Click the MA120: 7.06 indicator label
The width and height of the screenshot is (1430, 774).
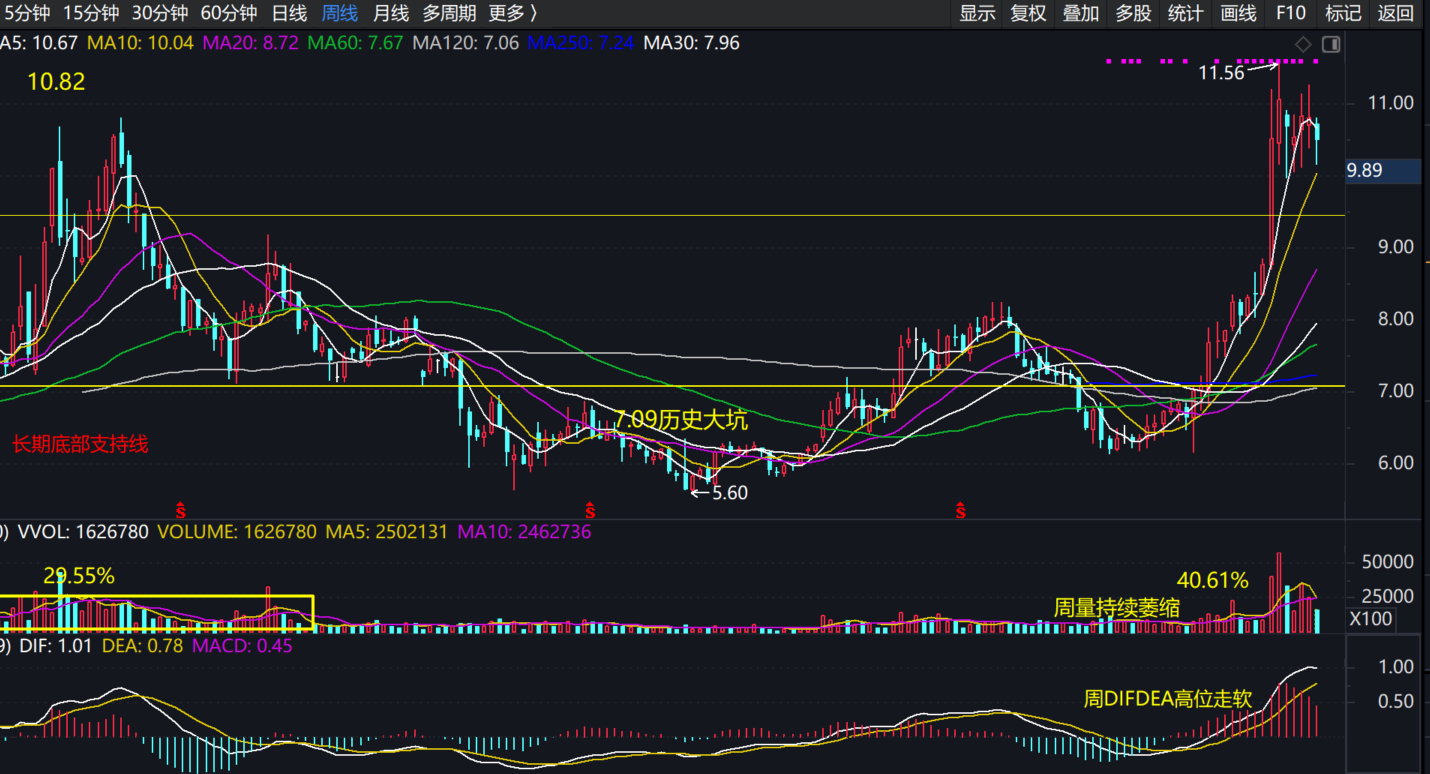(466, 43)
